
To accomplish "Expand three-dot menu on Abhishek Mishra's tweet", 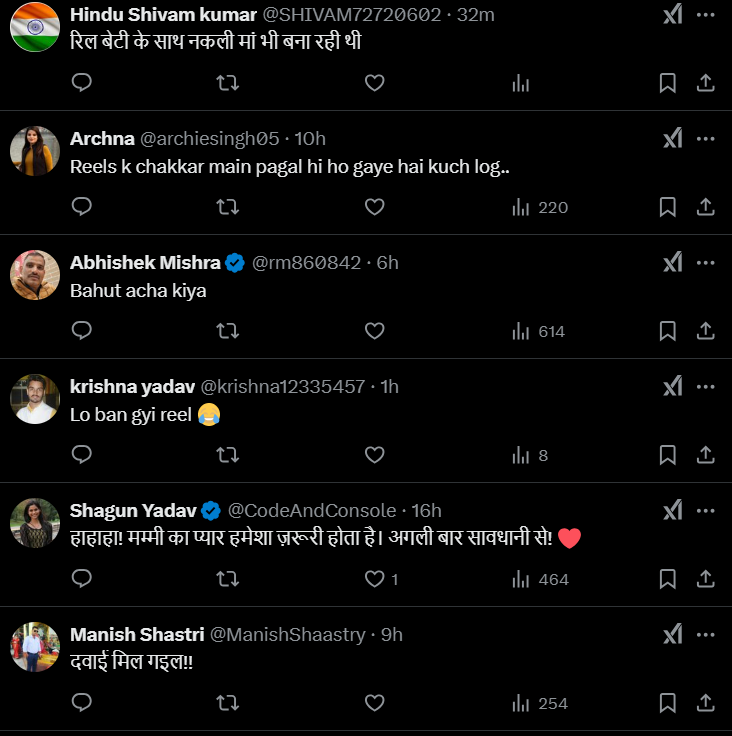I will coord(706,262).
